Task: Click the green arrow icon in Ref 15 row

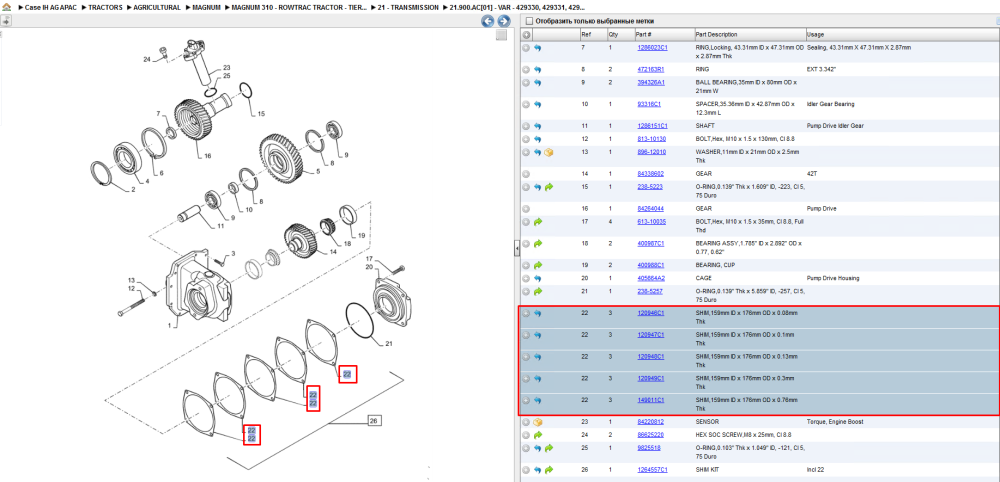Action: tap(549, 187)
